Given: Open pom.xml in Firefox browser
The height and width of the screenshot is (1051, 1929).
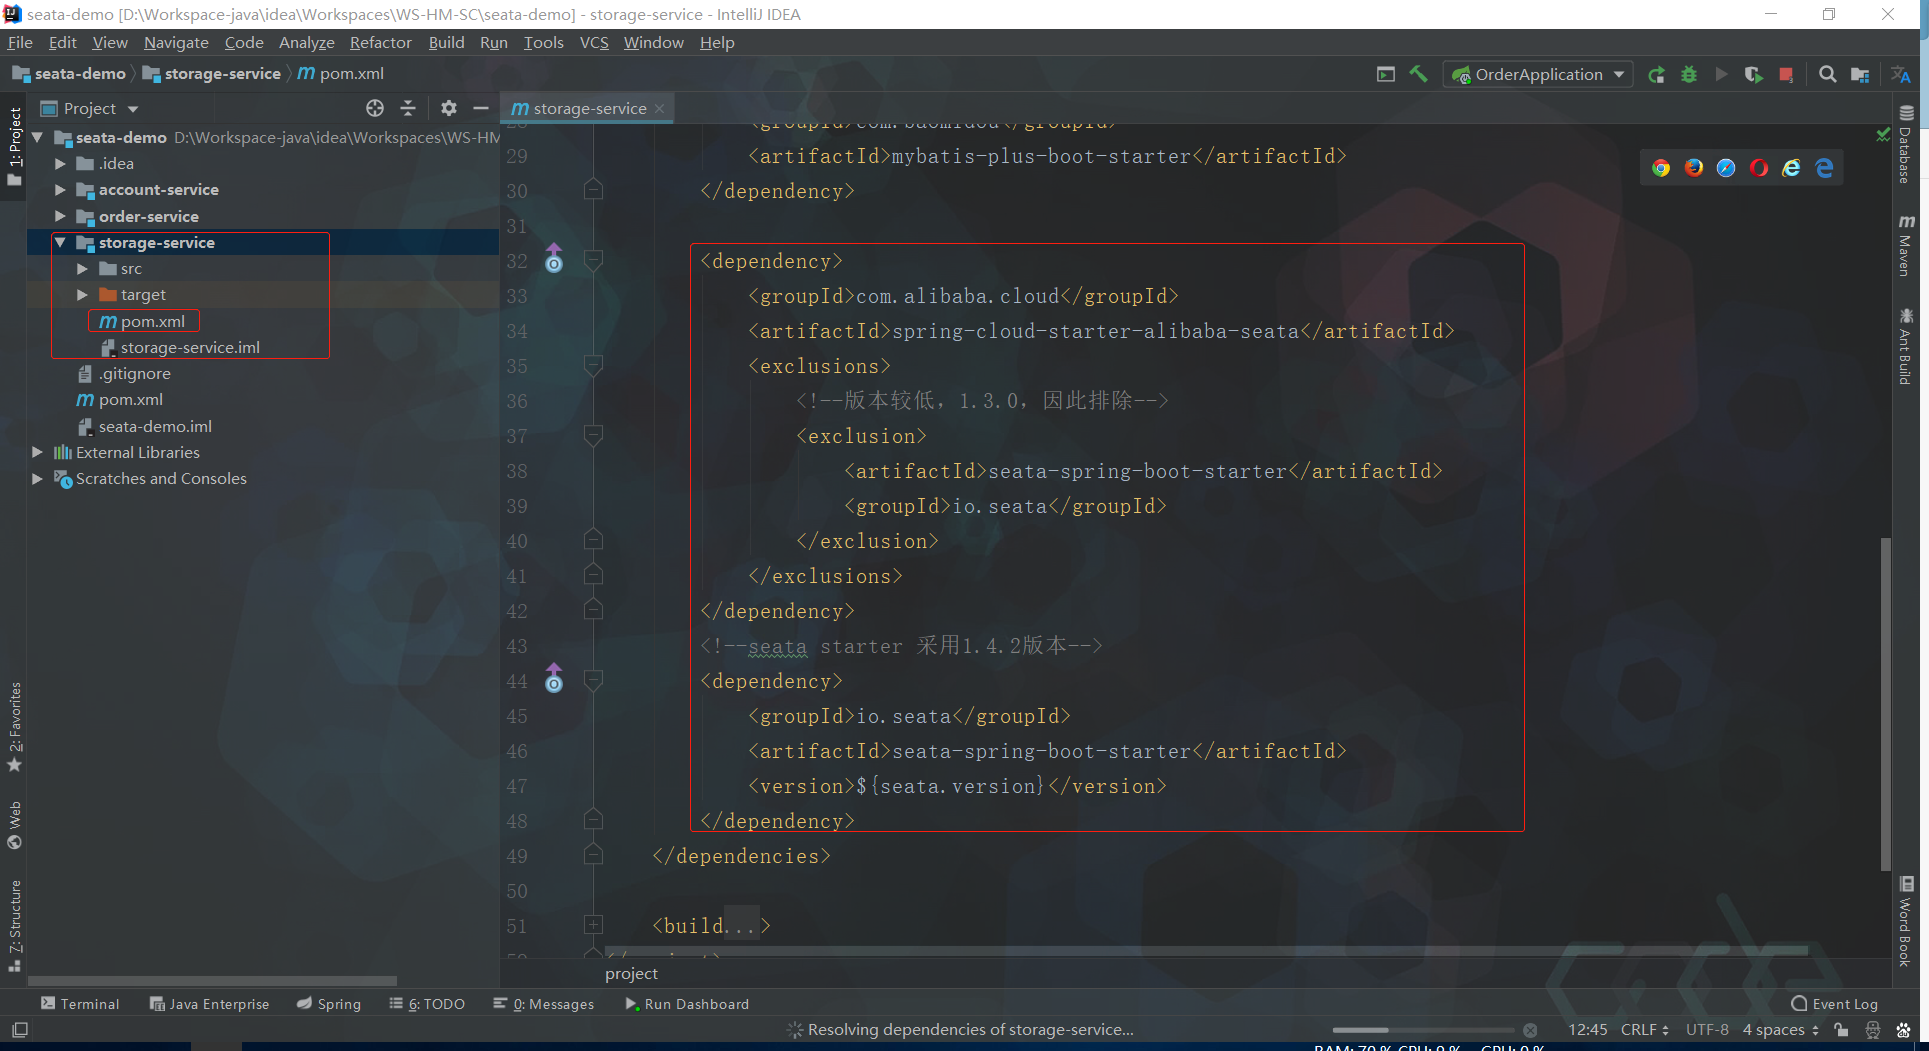Looking at the screenshot, I should tap(1694, 168).
